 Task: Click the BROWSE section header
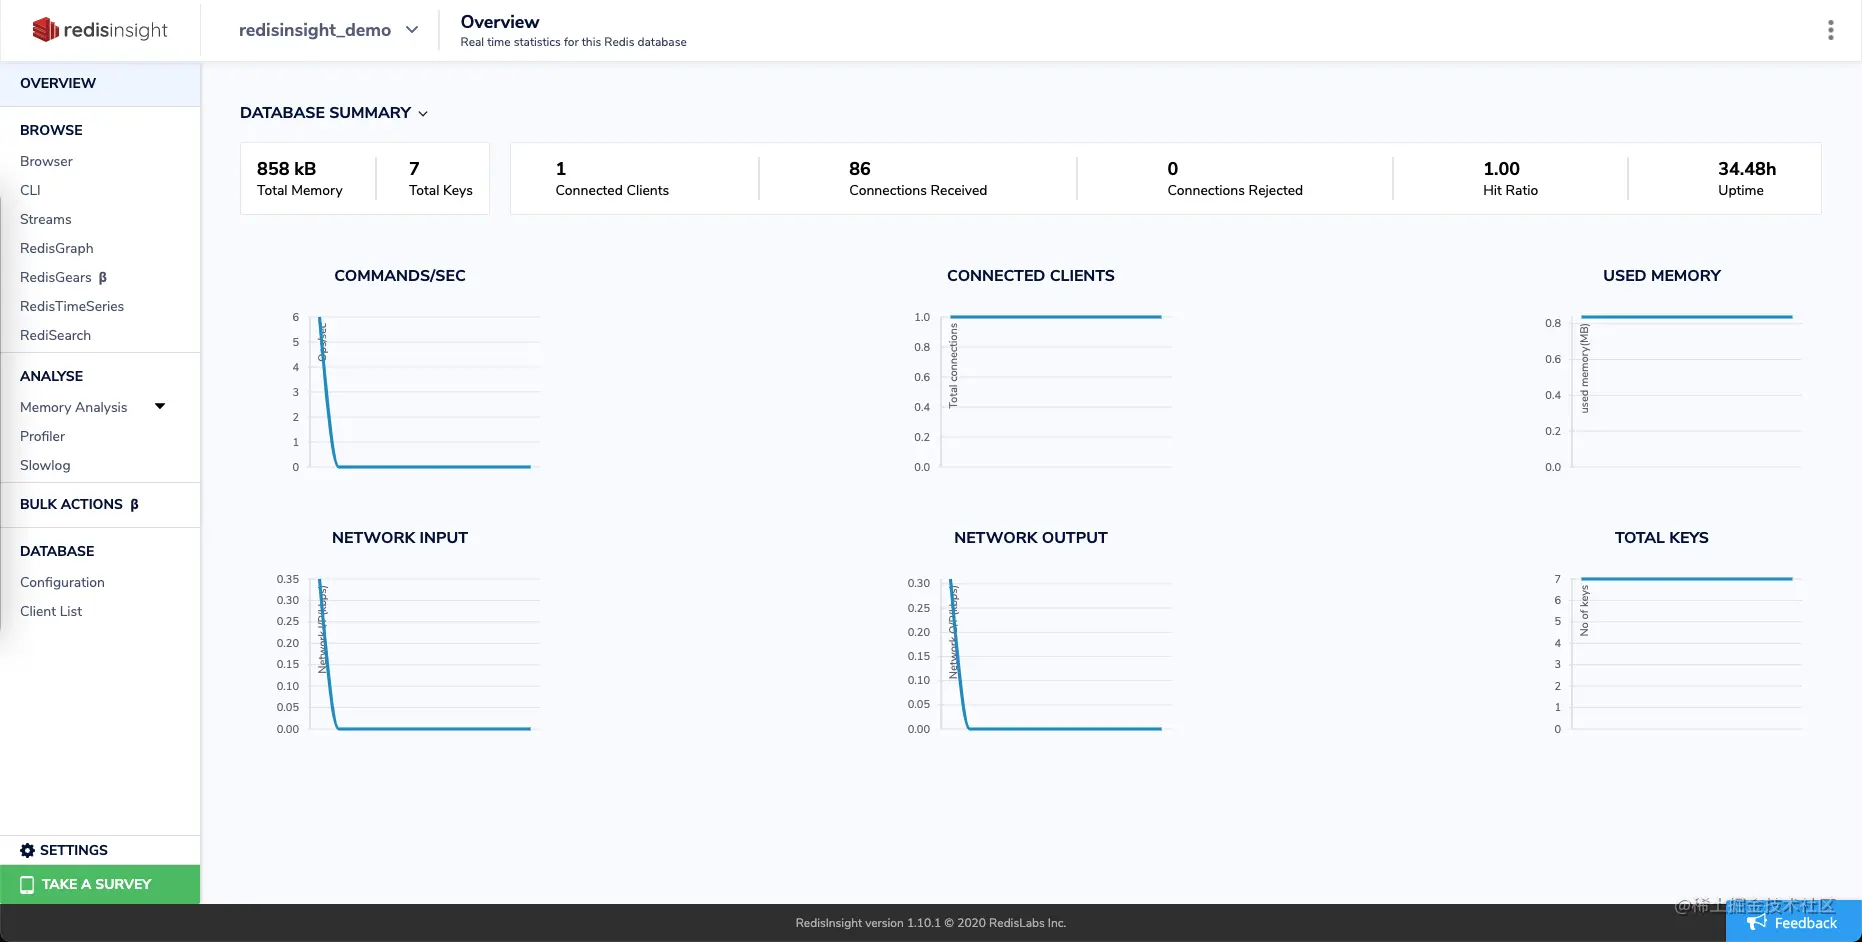(x=51, y=130)
